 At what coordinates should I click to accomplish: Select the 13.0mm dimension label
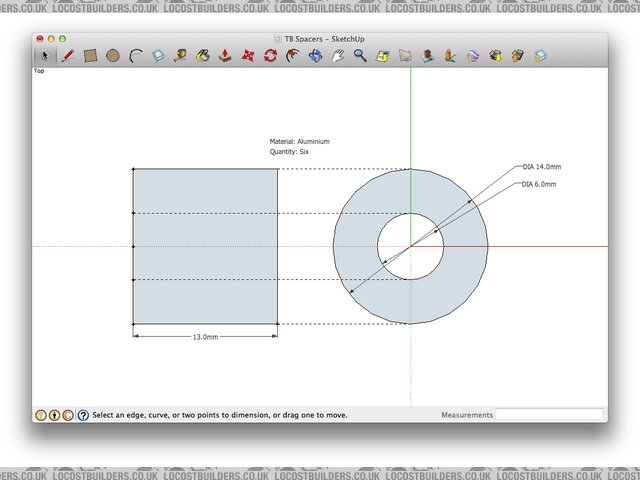[206, 338]
